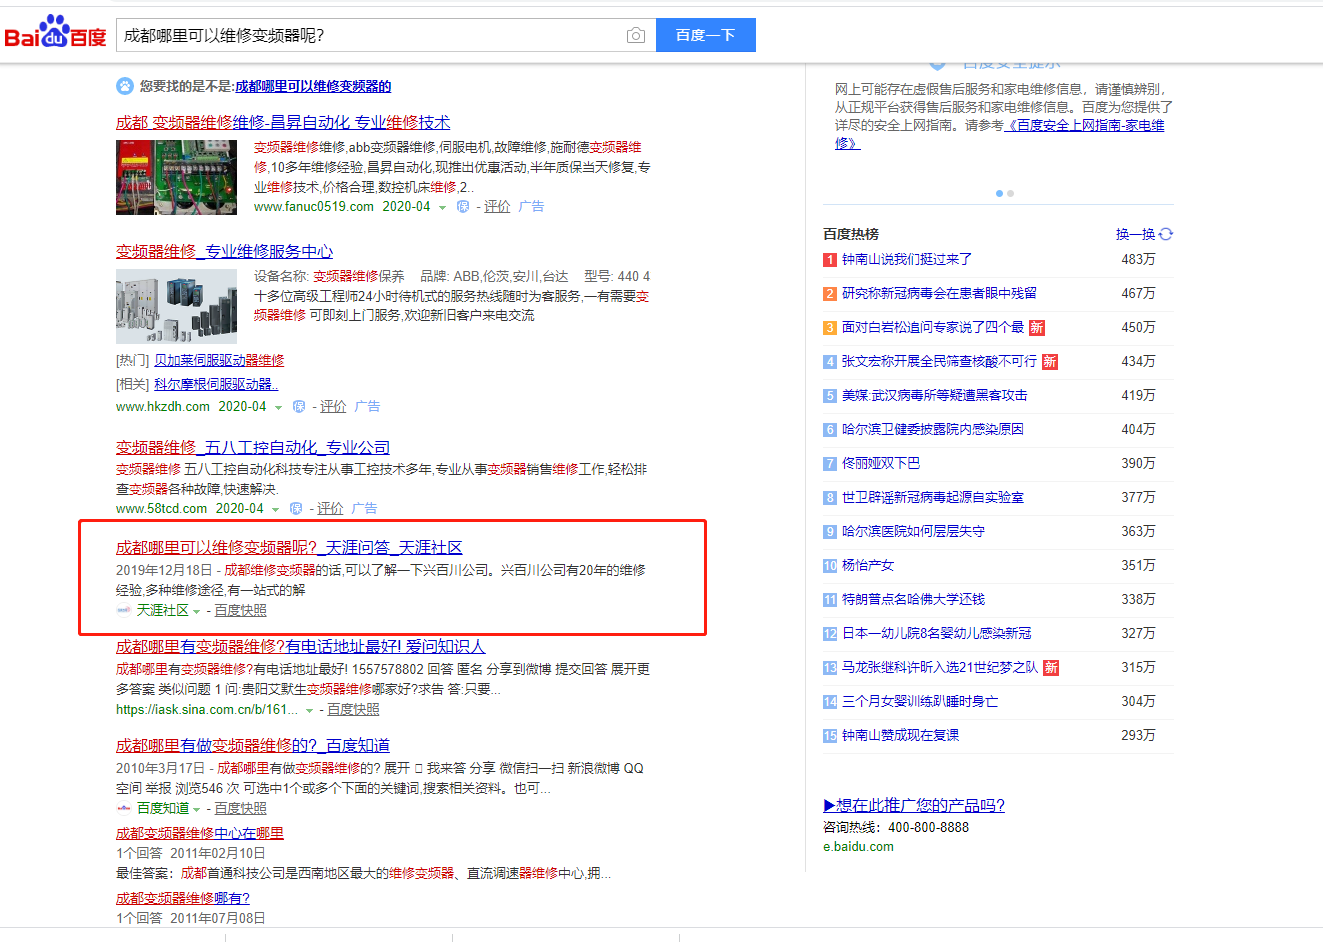Image resolution: width=1323 pixels, height=942 pixels.
Task: Open hot topic 张文宏称开展全民筛查核酸不可行
Action: click(939, 361)
